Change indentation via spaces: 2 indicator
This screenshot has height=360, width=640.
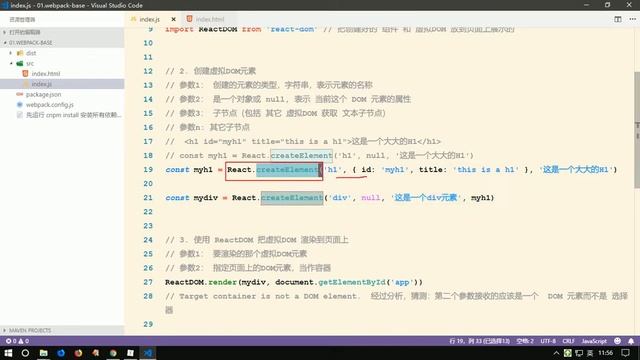tap(525, 341)
